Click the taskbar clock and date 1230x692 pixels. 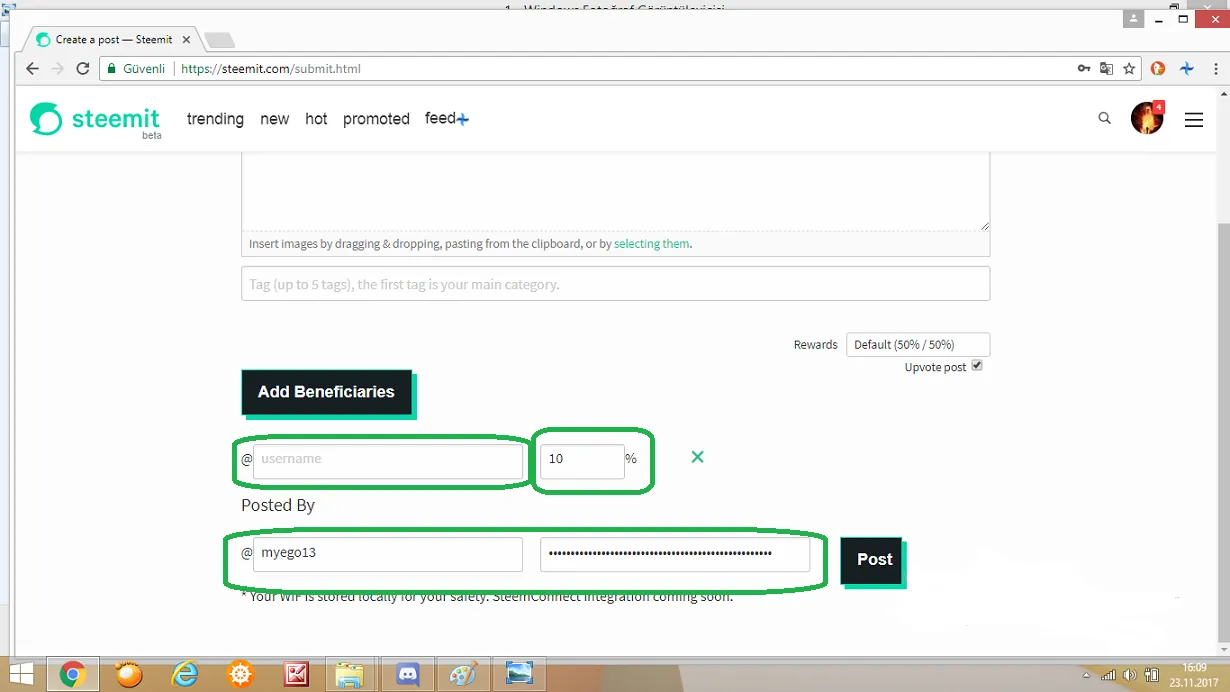(1195, 675)
